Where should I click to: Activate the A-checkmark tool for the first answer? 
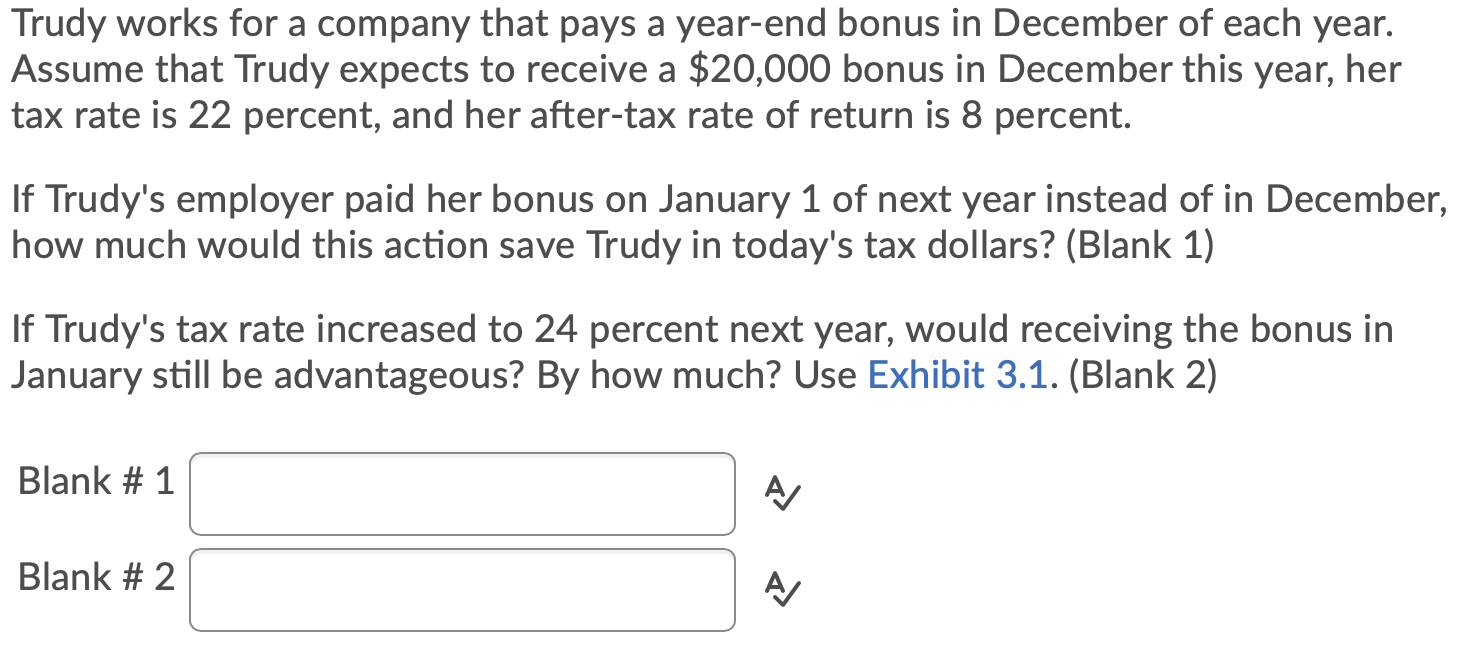[781, 494]
